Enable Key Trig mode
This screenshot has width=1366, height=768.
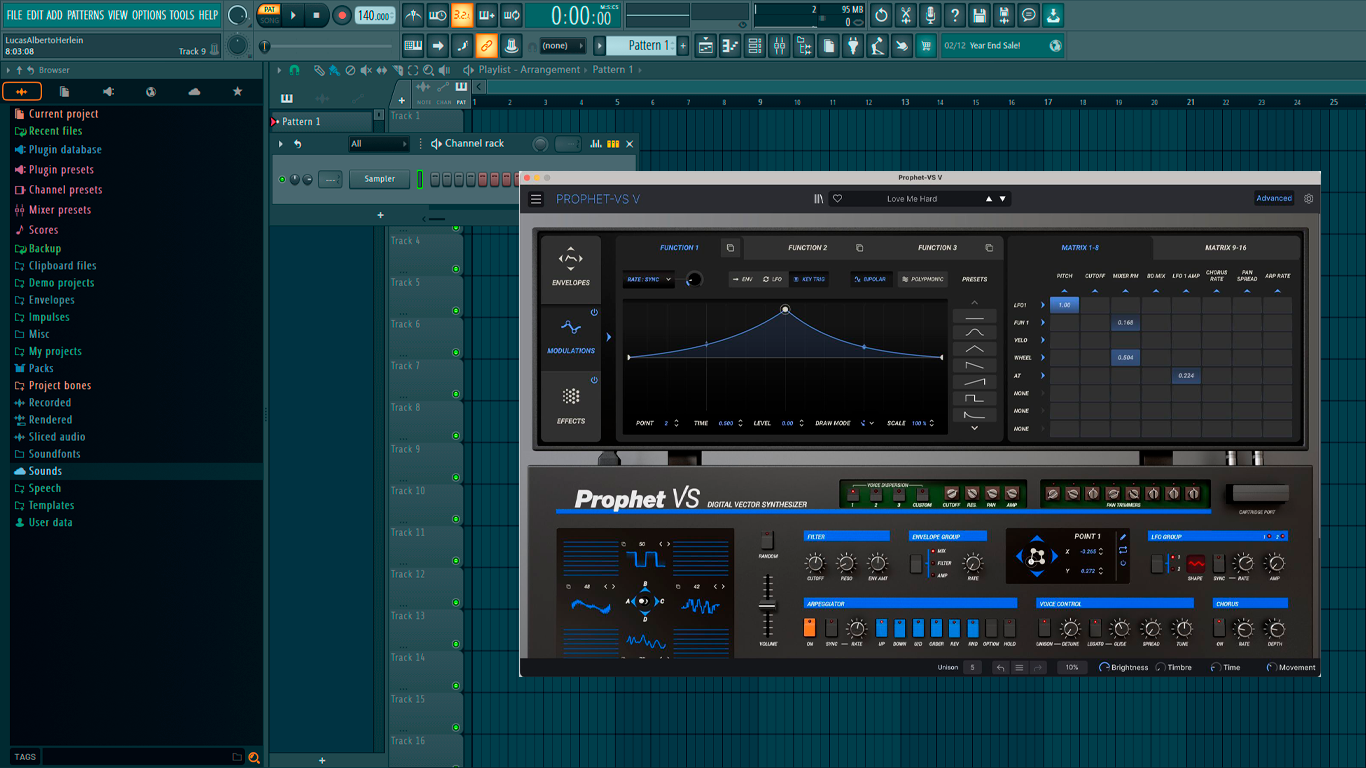[x=809, y=279]
